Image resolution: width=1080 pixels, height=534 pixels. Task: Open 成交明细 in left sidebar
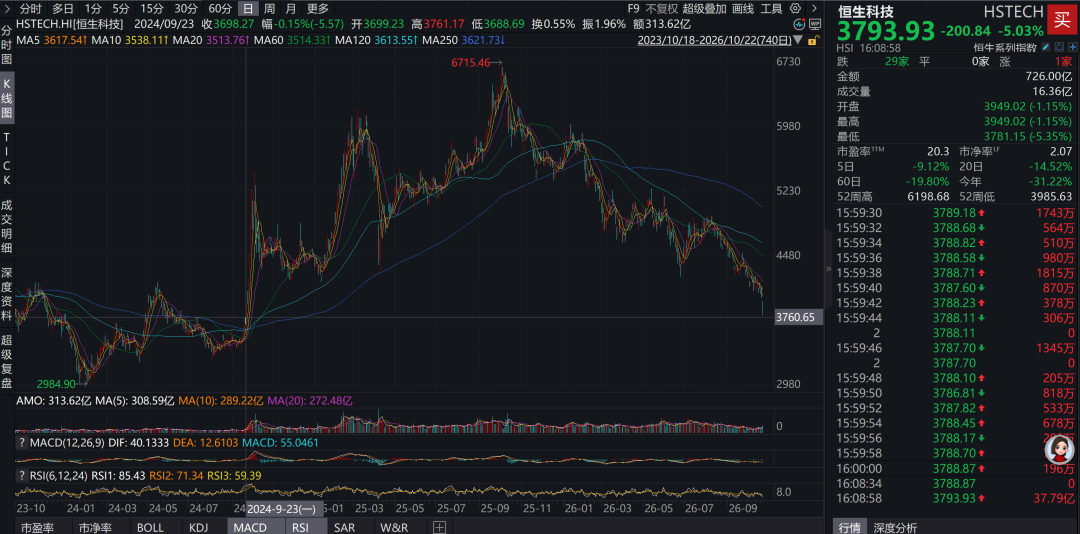pos(6,225)
